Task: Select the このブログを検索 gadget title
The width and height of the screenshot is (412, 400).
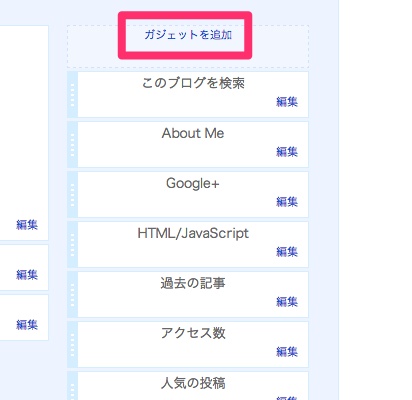Action: [x=193, y=83]
